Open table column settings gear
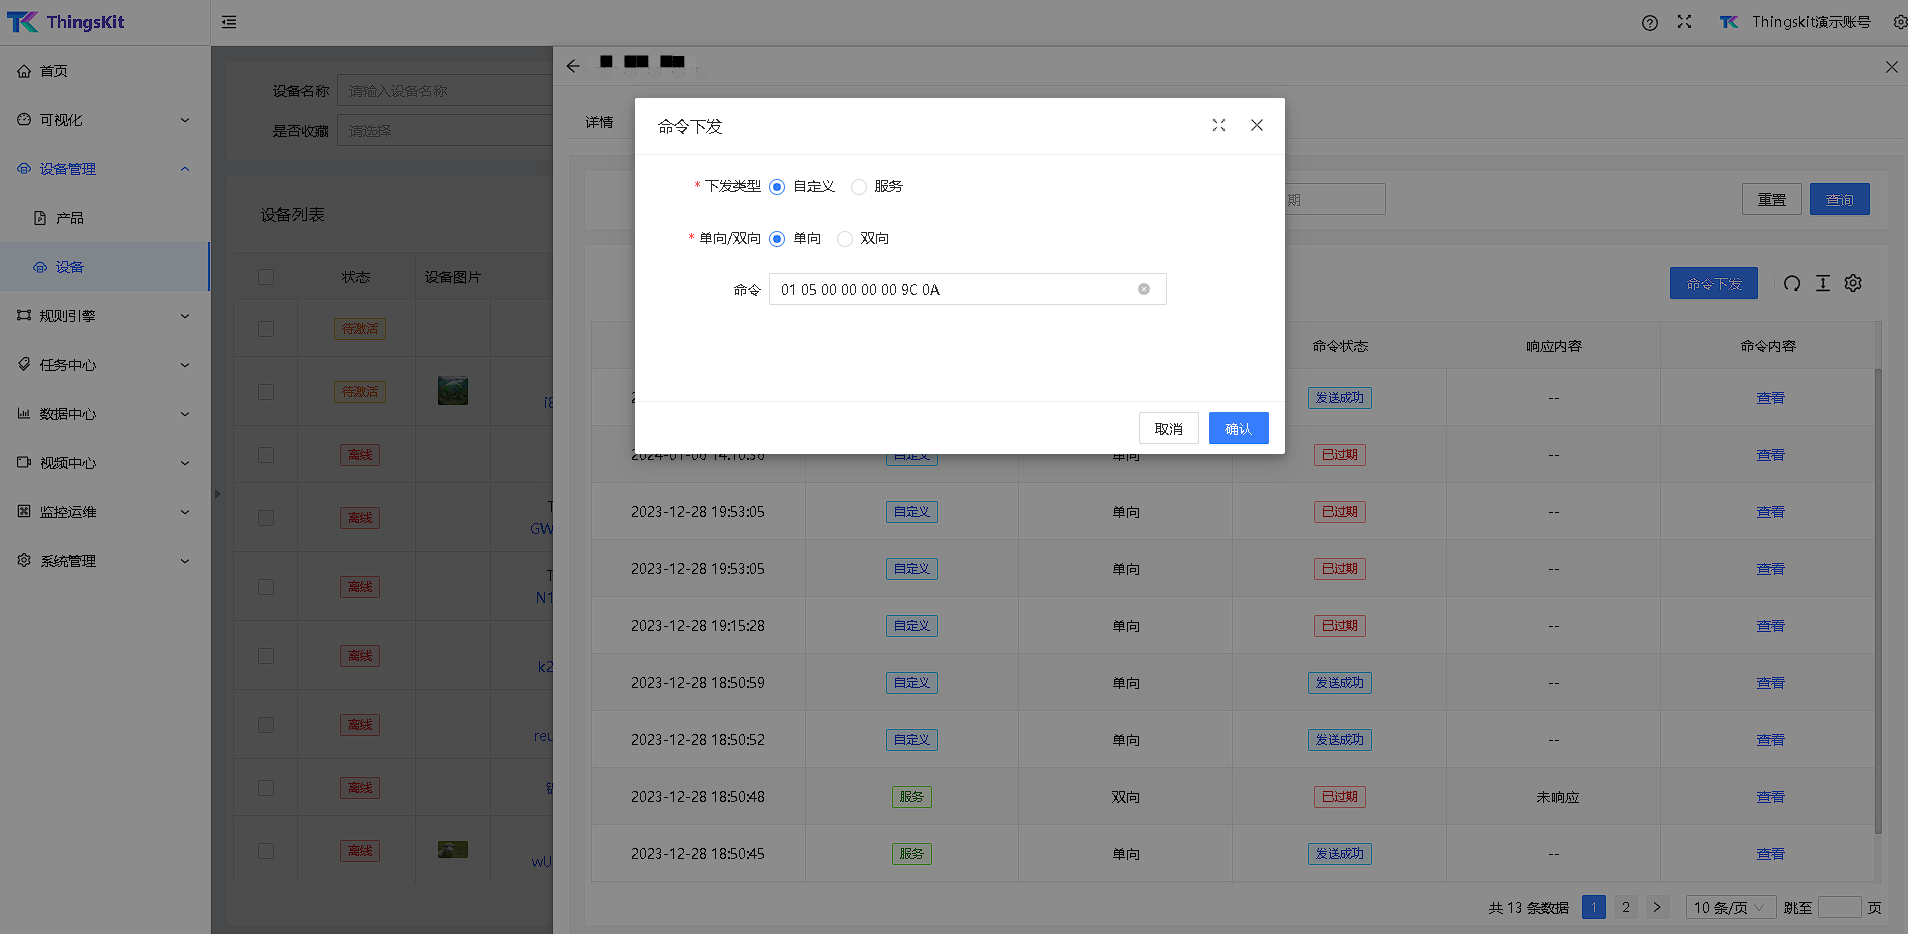 (1853, 284)
